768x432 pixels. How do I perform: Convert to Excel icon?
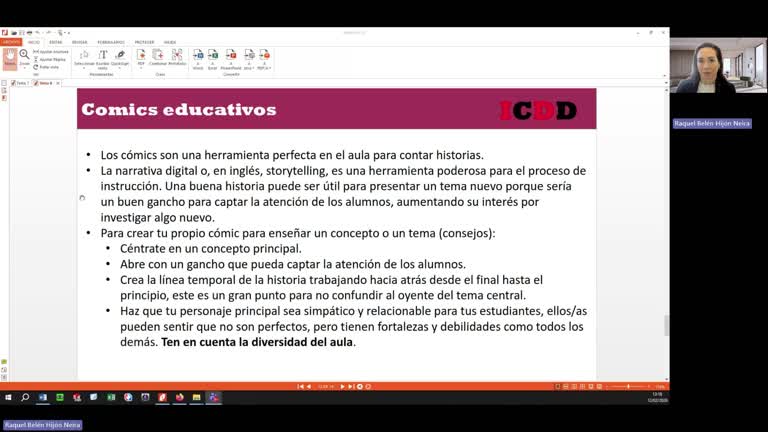tap(213, 59)
